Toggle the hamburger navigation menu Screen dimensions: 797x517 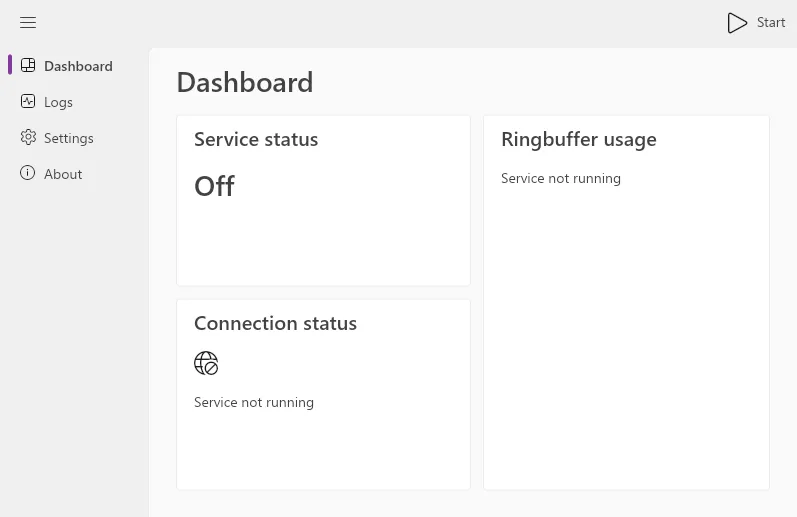click(28, 23)
